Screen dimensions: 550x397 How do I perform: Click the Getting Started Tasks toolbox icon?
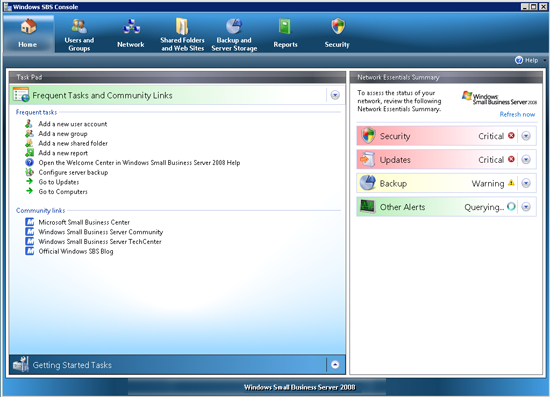coord(21,364)
